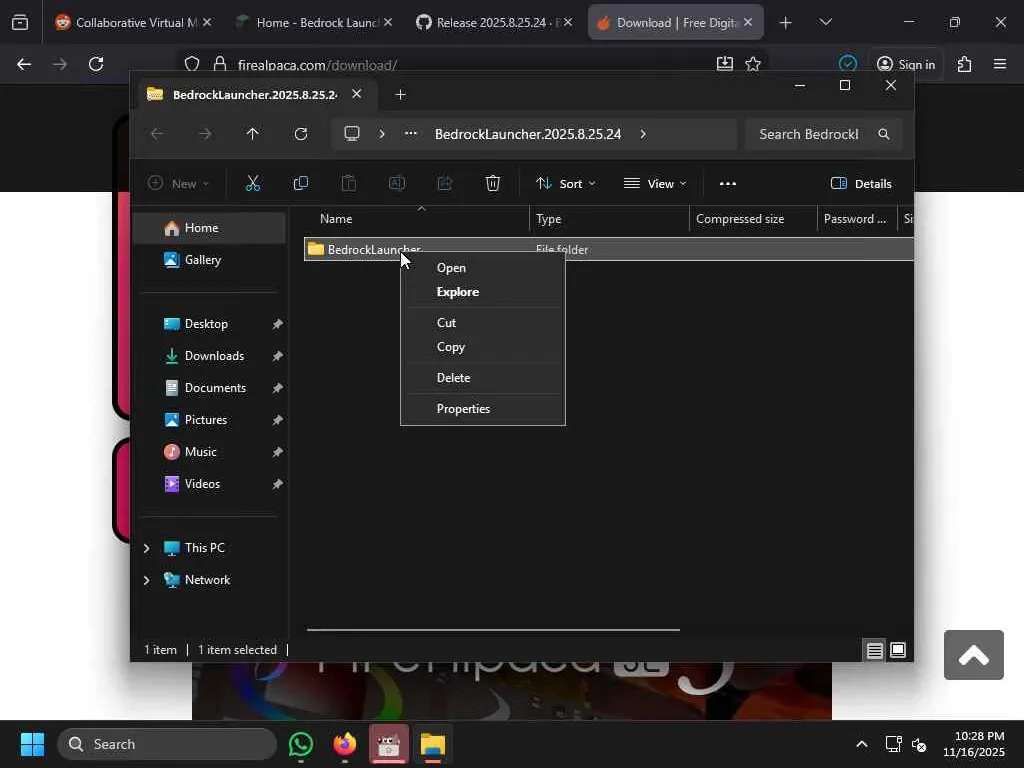Show hidden system tray icons
Screen dimensions: 1024x768
click(861, 744)
